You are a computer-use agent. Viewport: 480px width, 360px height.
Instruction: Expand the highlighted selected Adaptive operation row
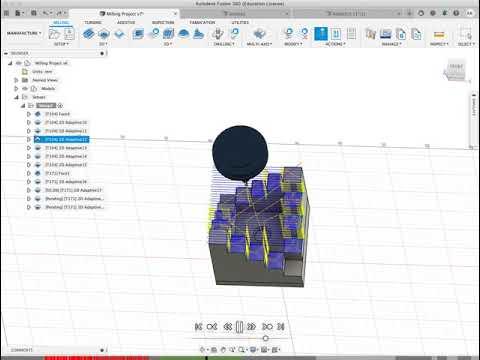pyautogui.click(x=29, y=139)
